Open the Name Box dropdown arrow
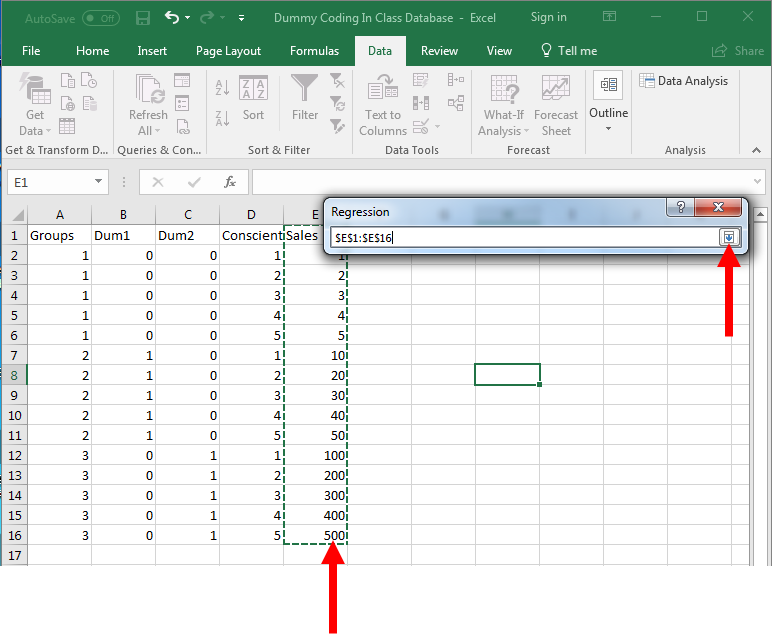 click(x=98, y=182)
